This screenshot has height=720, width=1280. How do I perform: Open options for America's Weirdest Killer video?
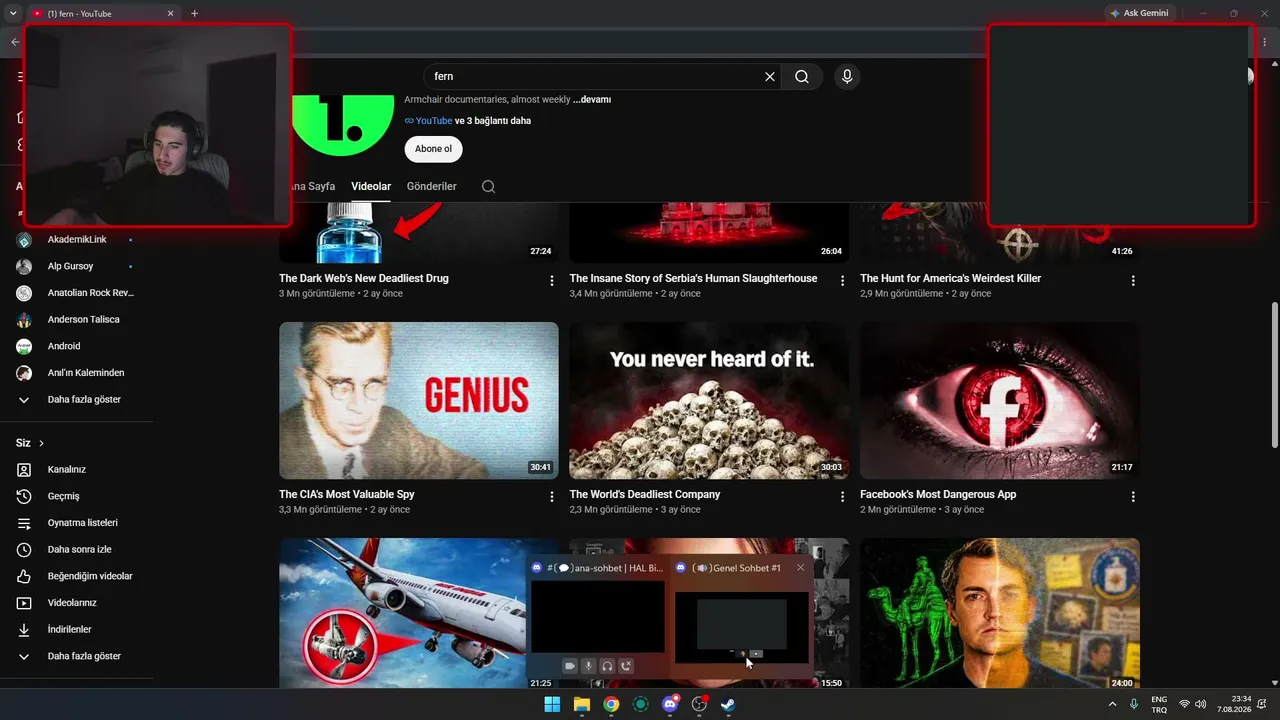click(1133, 281)
